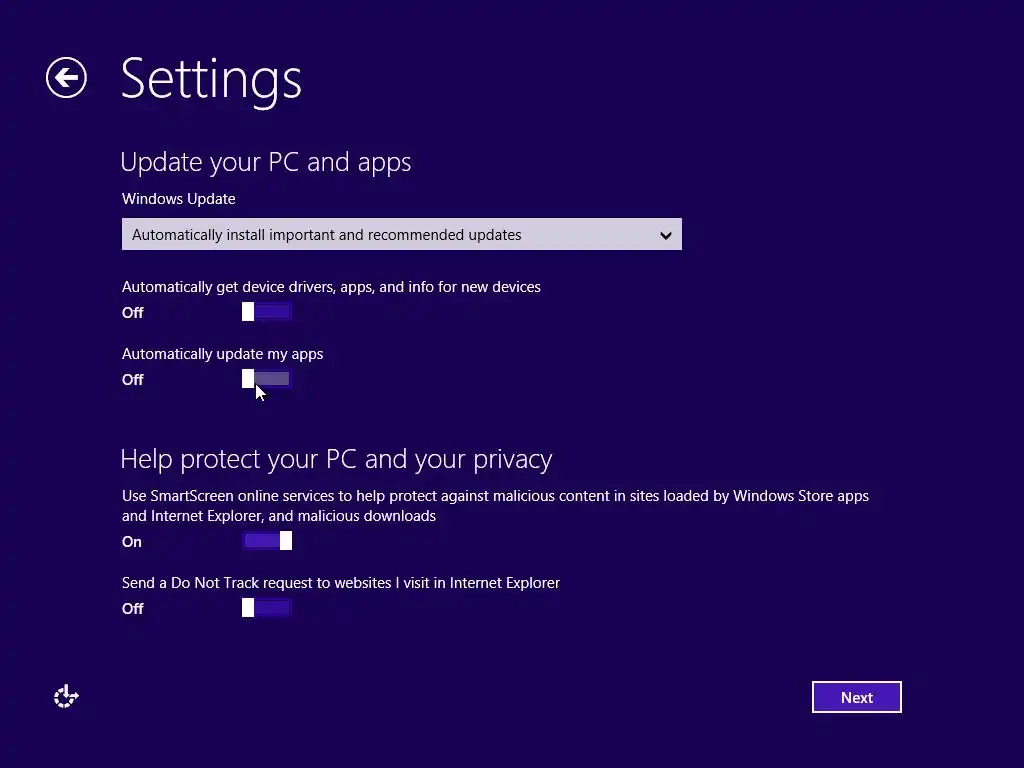Viewport: 1024px width, 768px height.
Task: Click 'Off' status under device drivers
Action: [133, 313]
